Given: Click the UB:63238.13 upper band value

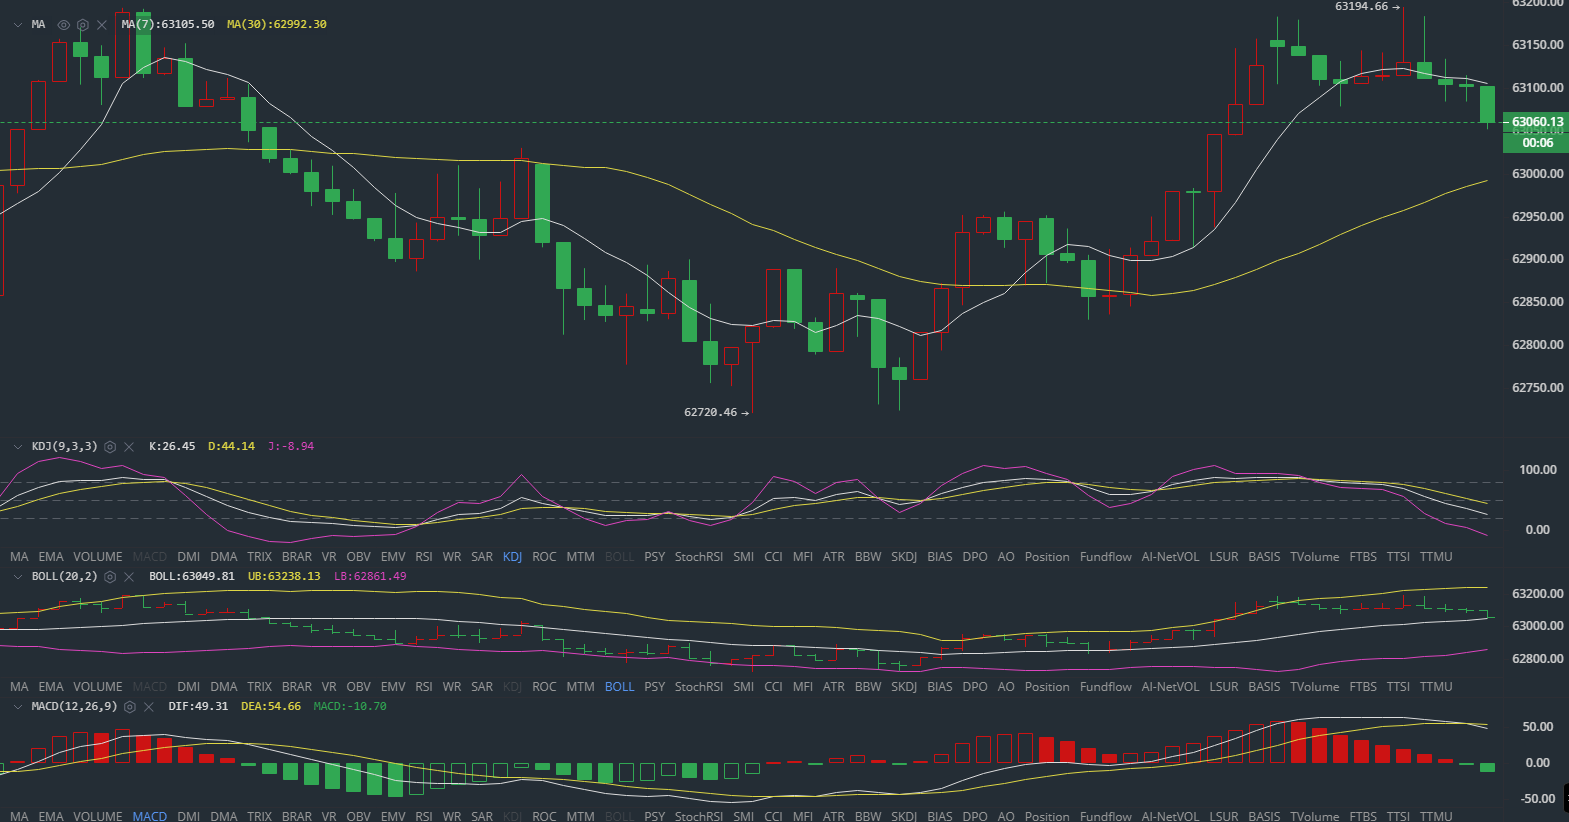Looking at the screenshot, I should tap(284, 576).
